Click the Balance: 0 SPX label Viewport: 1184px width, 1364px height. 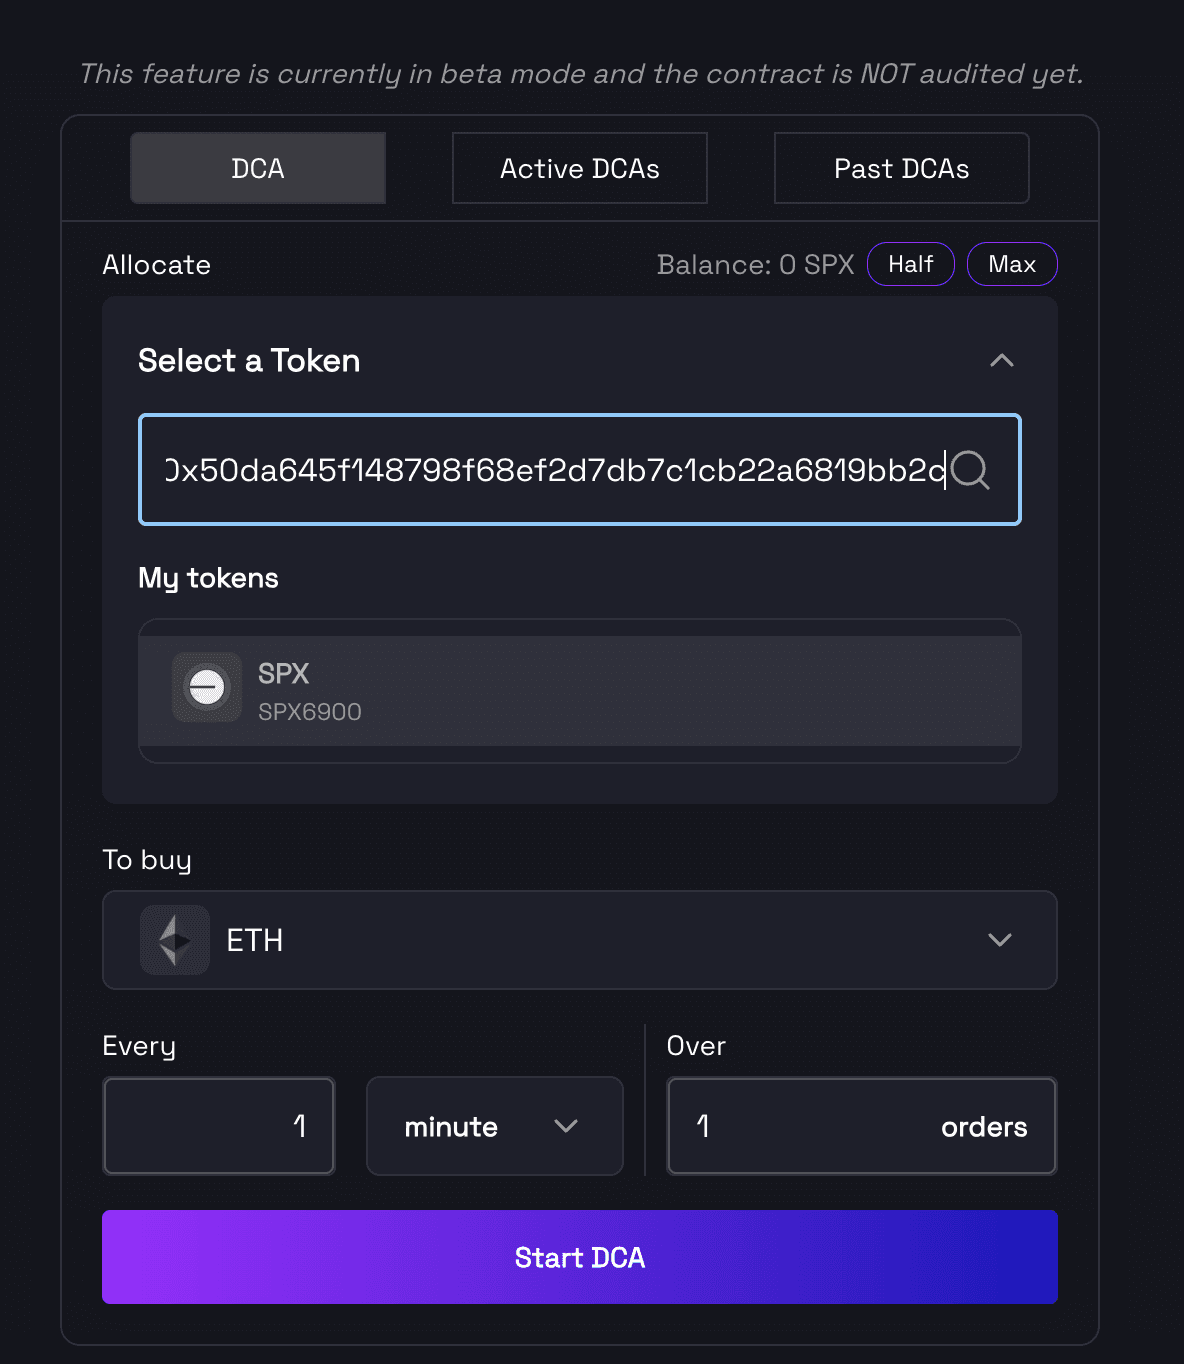[755, 264]
